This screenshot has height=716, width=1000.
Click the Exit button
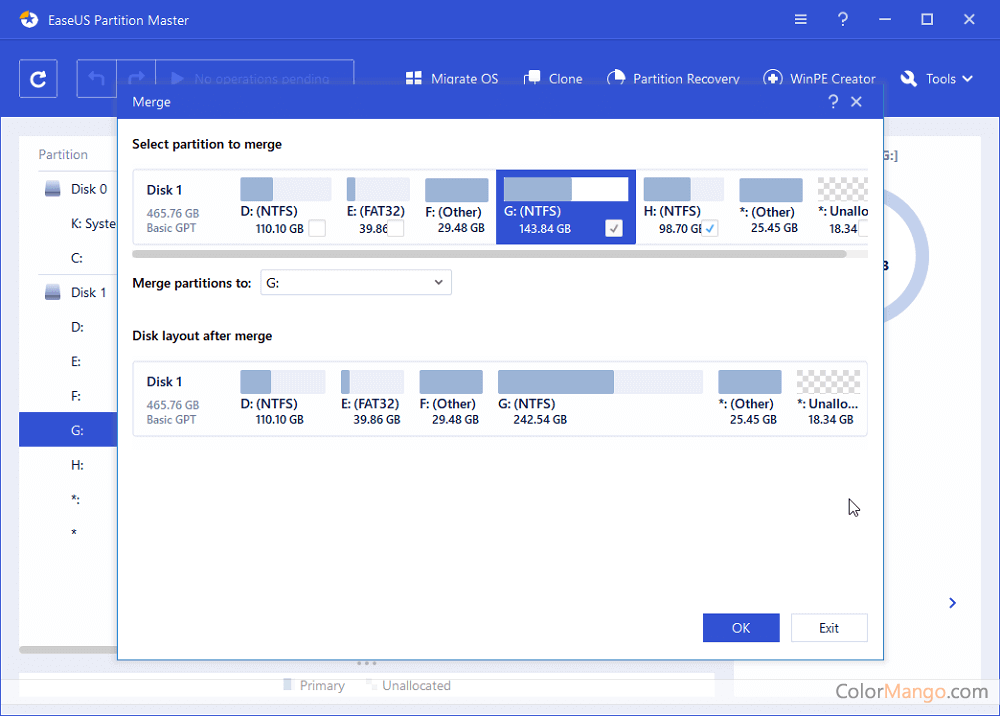[829, 628]
